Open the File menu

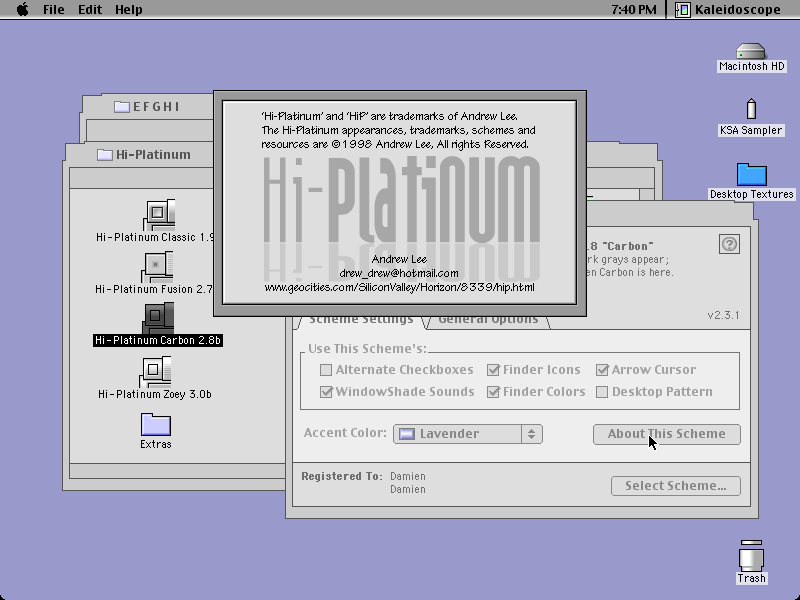(54, 9)
